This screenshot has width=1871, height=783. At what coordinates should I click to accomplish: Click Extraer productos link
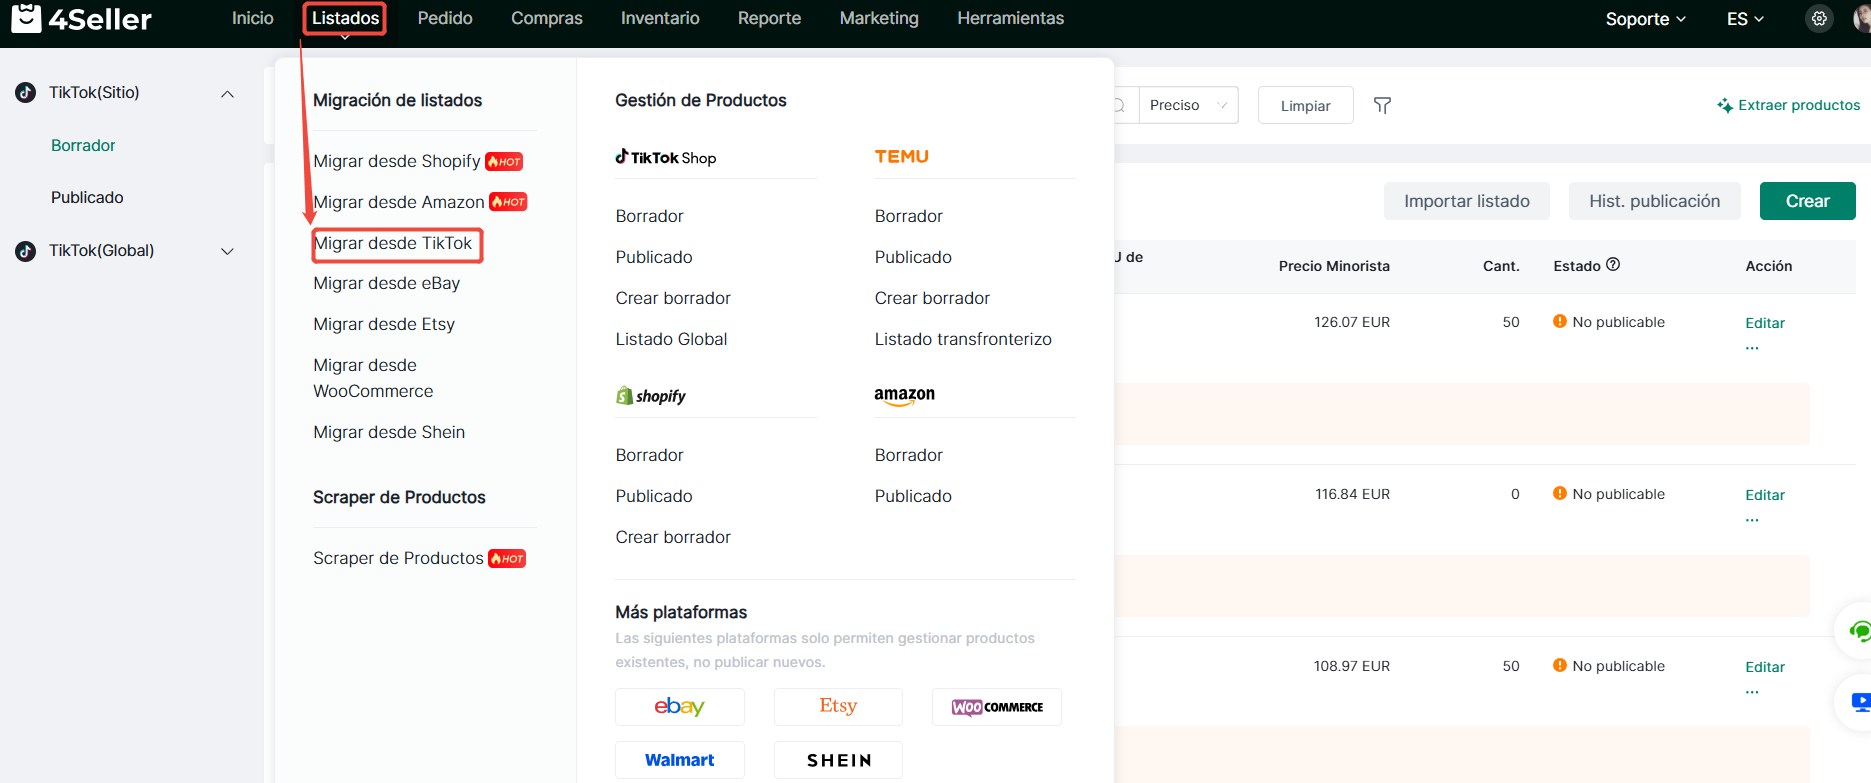click(x=1789, y=105)
